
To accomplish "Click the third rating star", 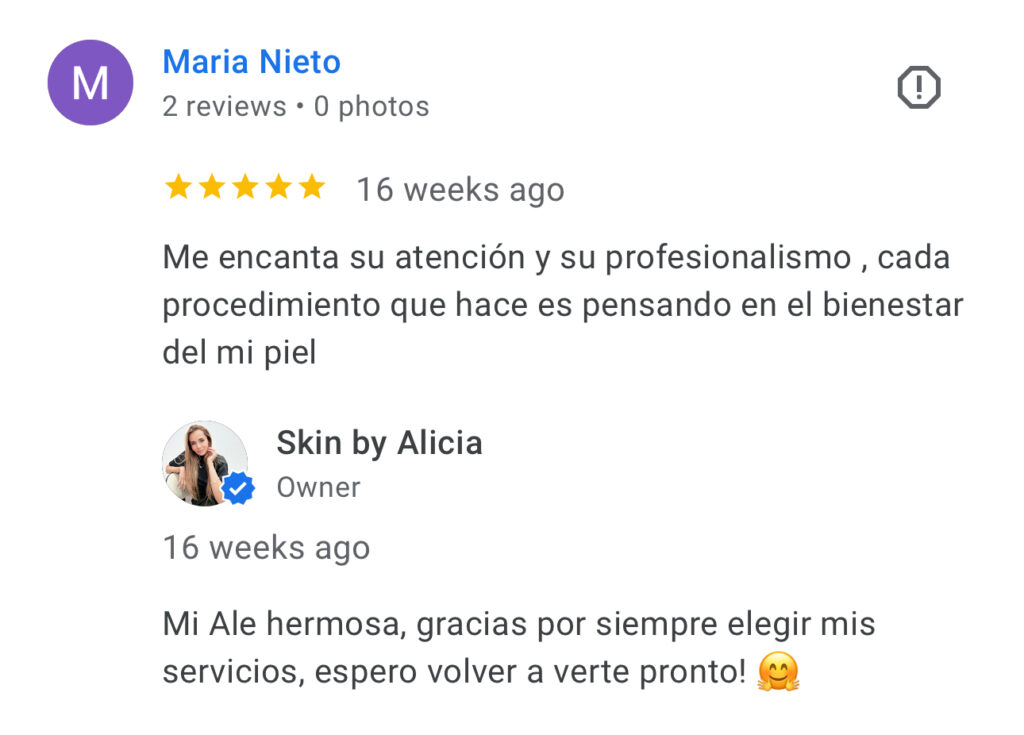I will click(245, 187).
